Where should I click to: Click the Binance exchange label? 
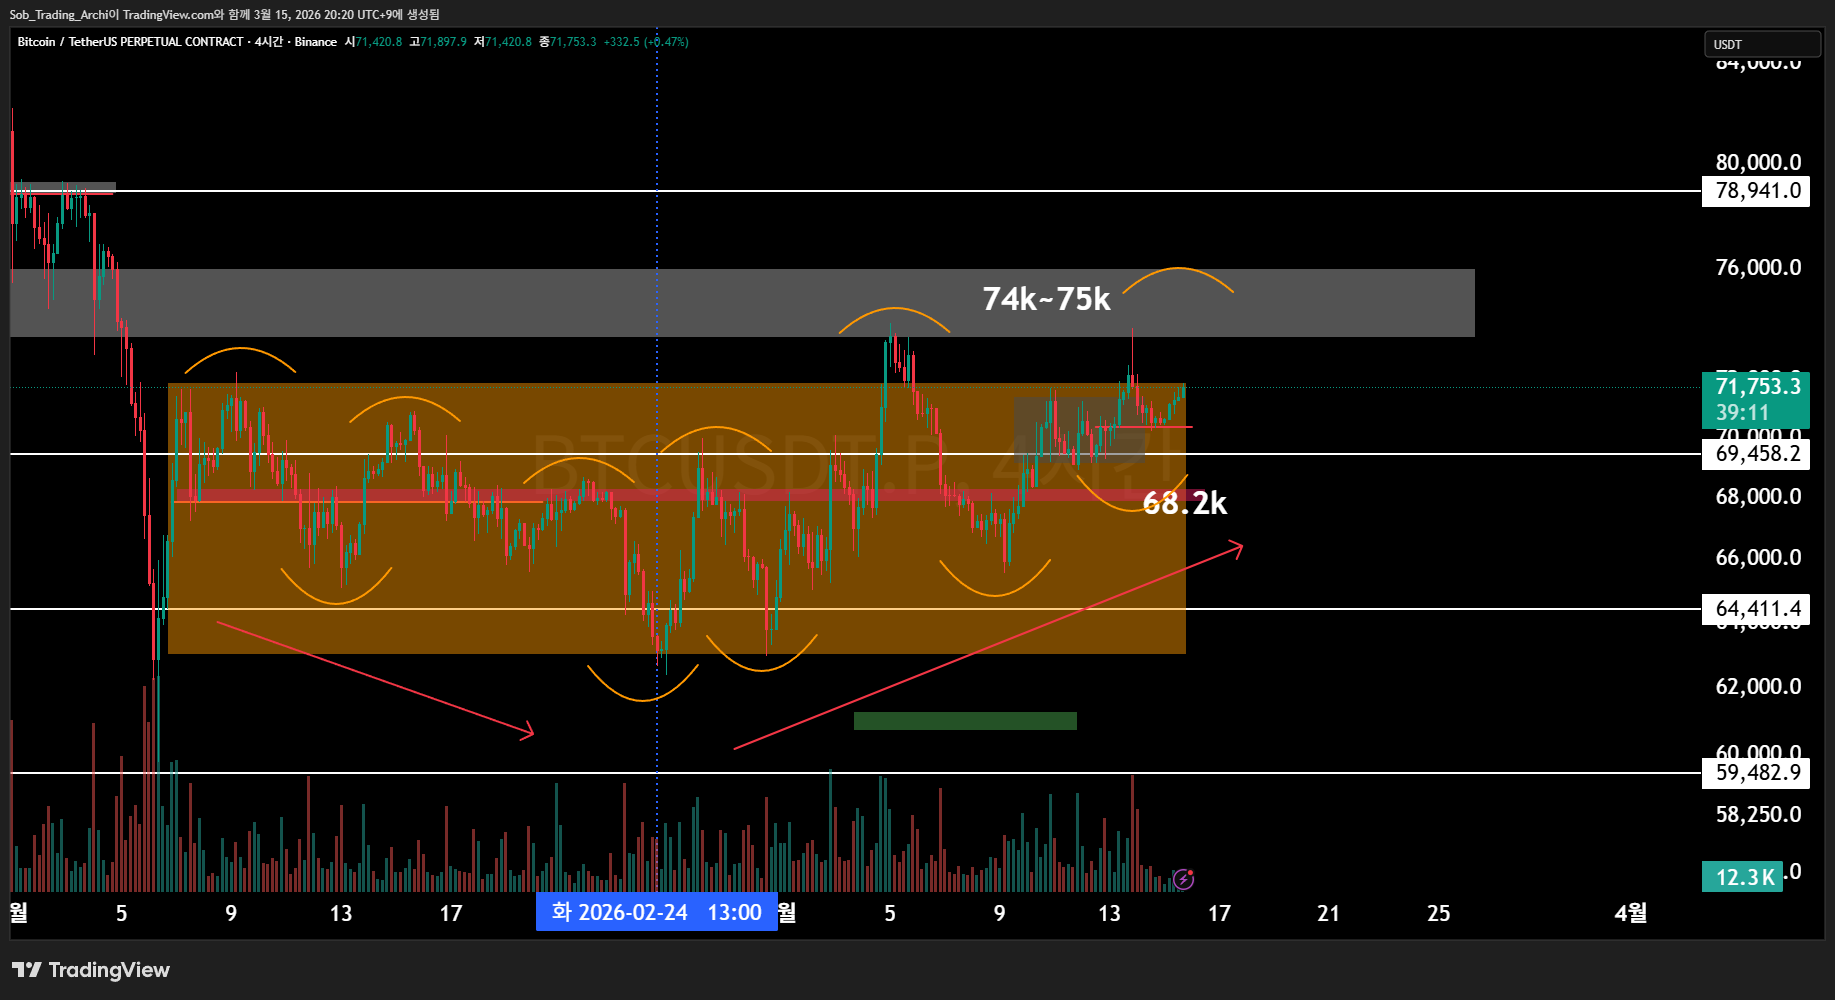pos(316,42)
